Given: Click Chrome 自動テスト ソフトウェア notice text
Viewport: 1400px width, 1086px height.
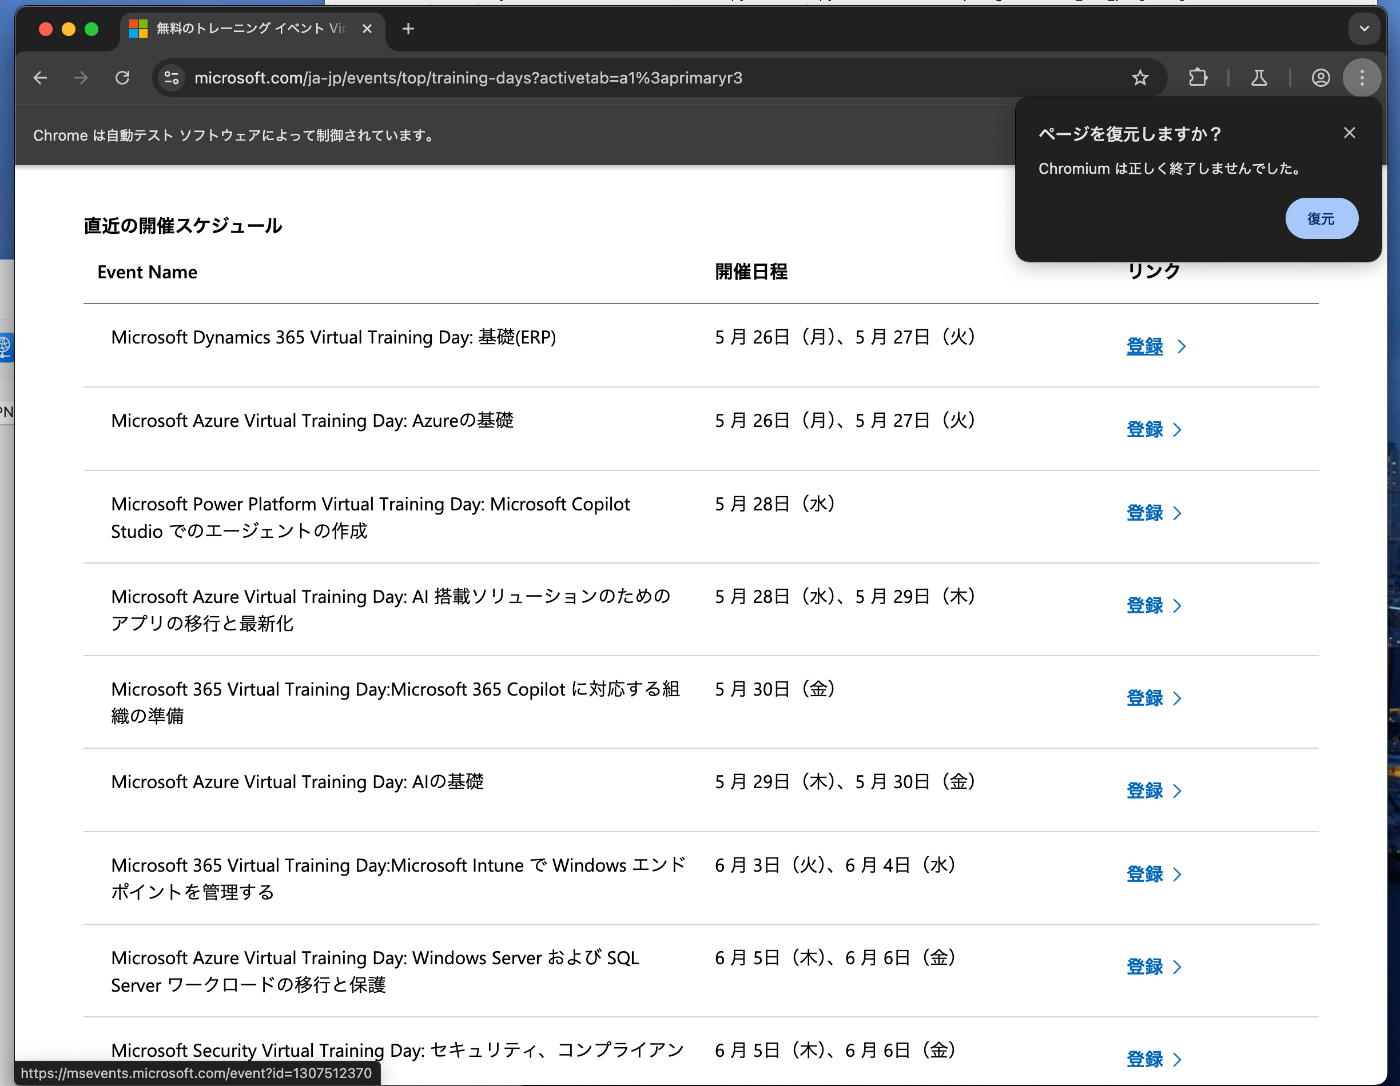Looking at the screenshot, I should [235, 136].
